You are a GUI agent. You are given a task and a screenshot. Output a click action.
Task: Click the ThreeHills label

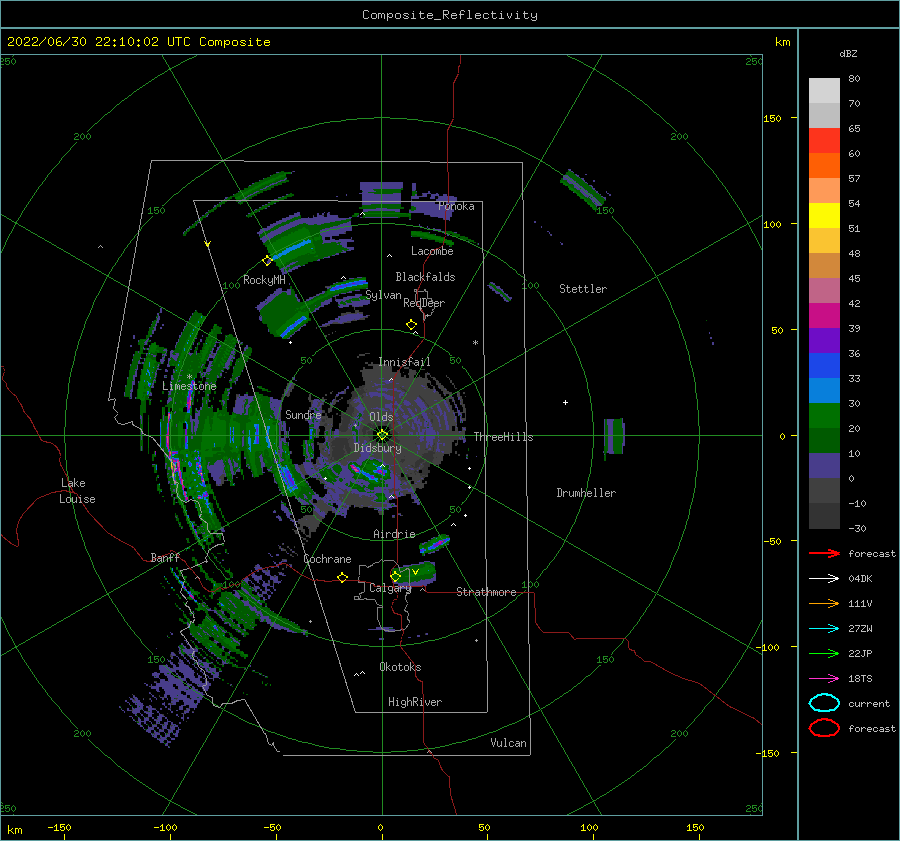[x=503, y=437]
